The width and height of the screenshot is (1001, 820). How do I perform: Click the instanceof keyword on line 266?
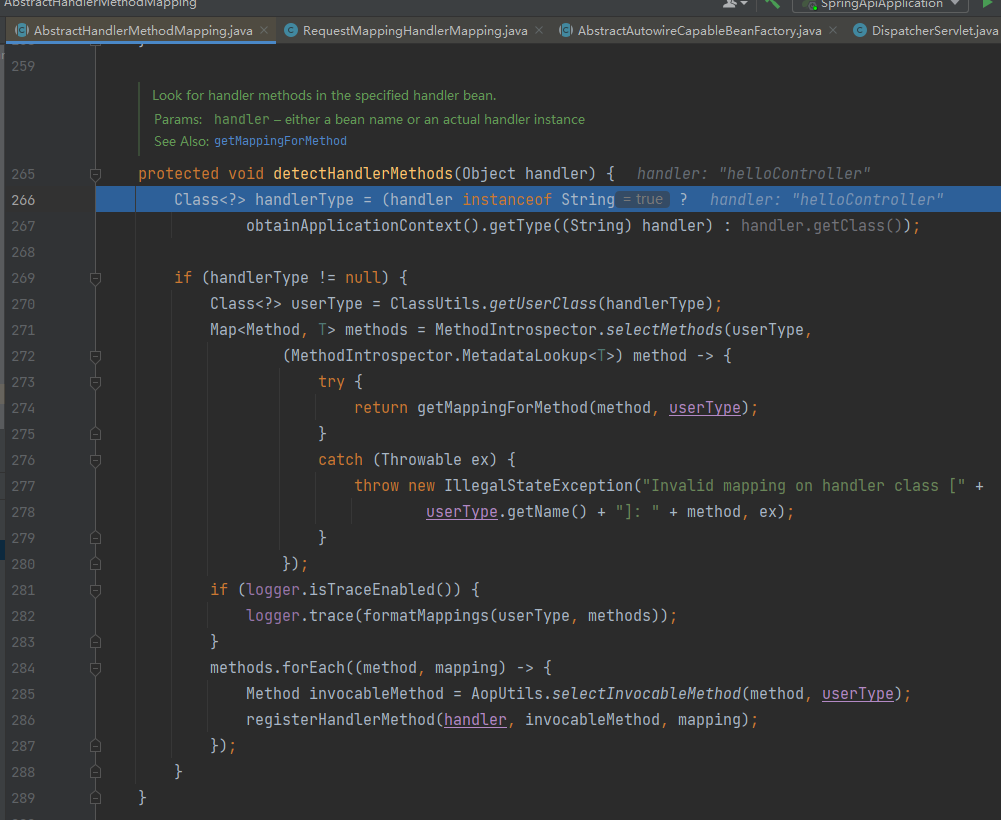[x=507, y=200]
